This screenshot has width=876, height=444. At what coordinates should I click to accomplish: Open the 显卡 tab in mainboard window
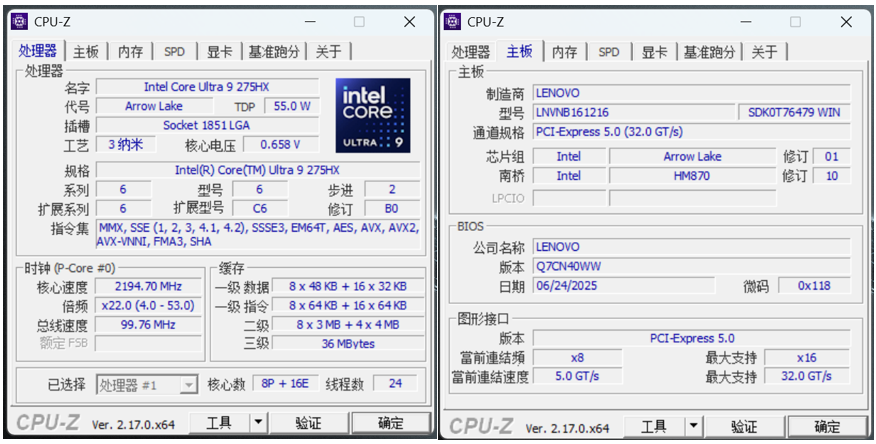click(x=654, y=52)
